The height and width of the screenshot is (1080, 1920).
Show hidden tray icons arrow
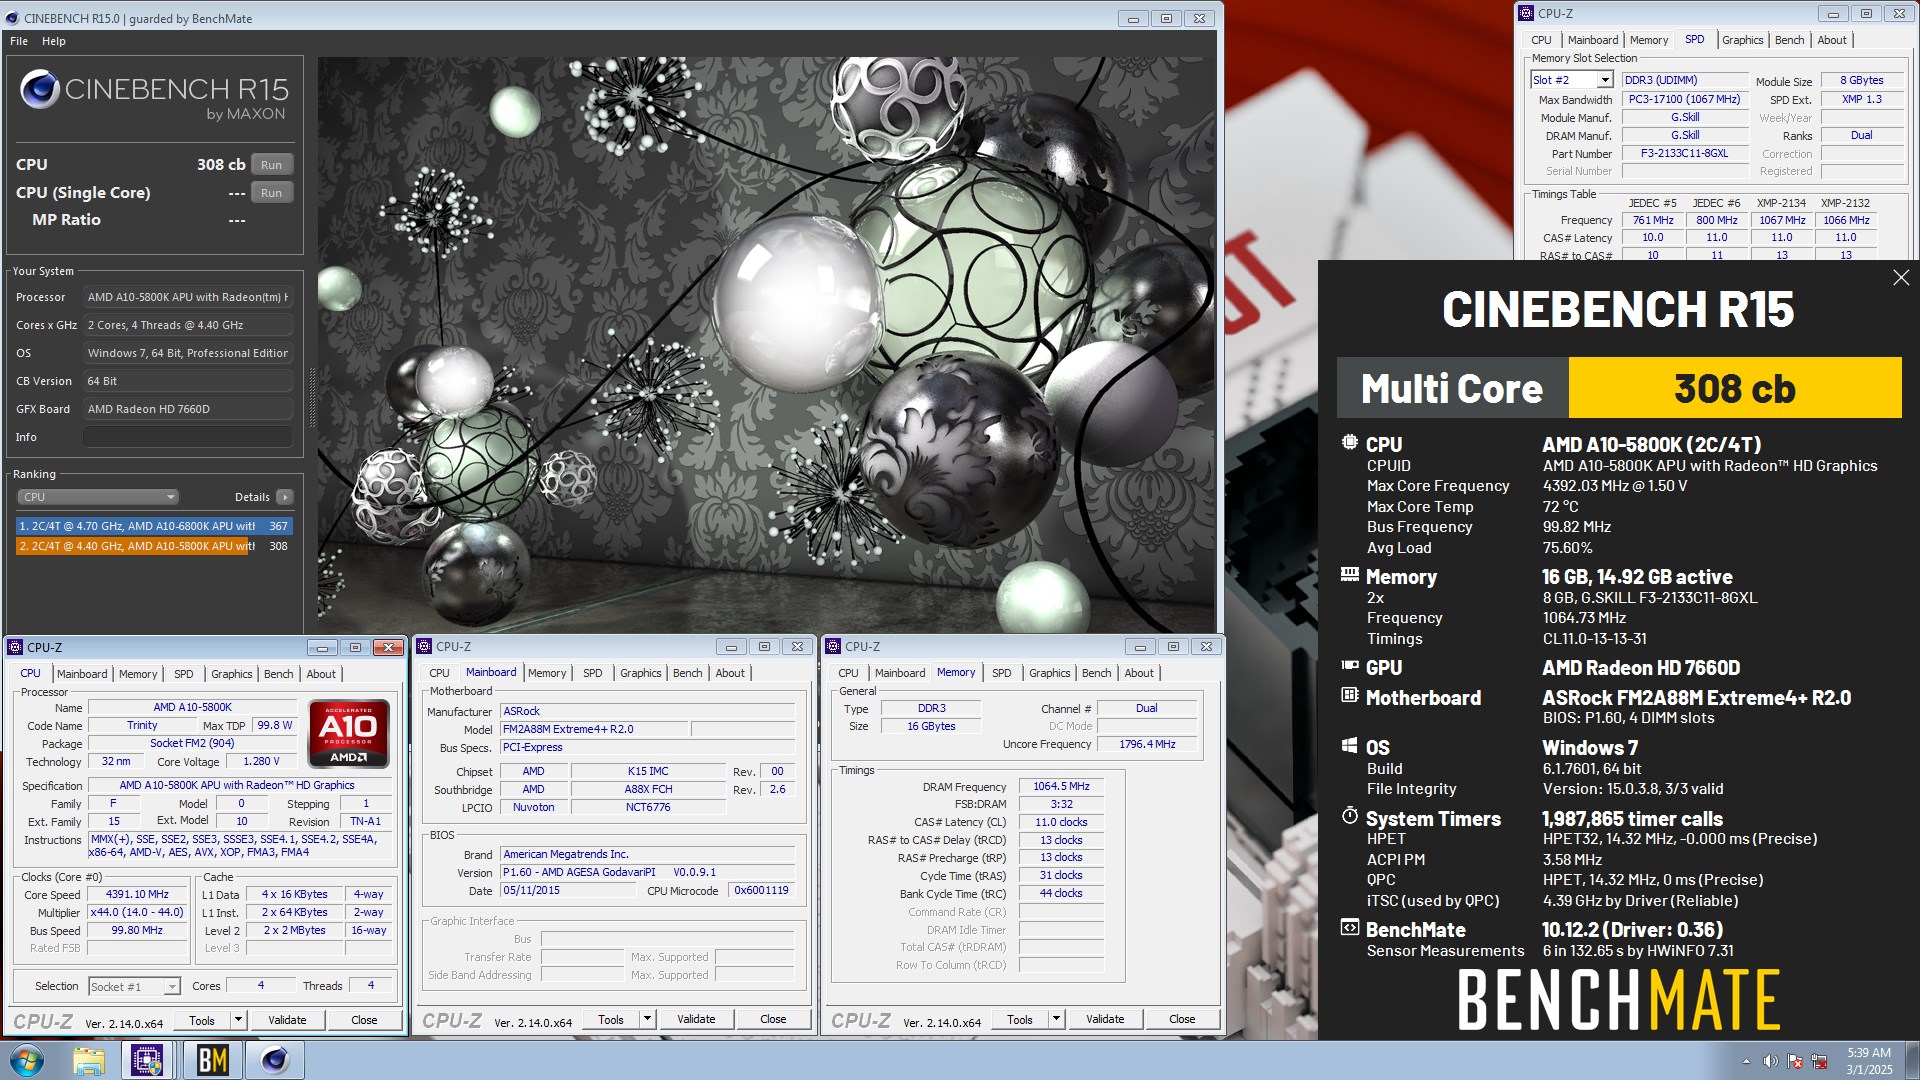(1746, 1061)
